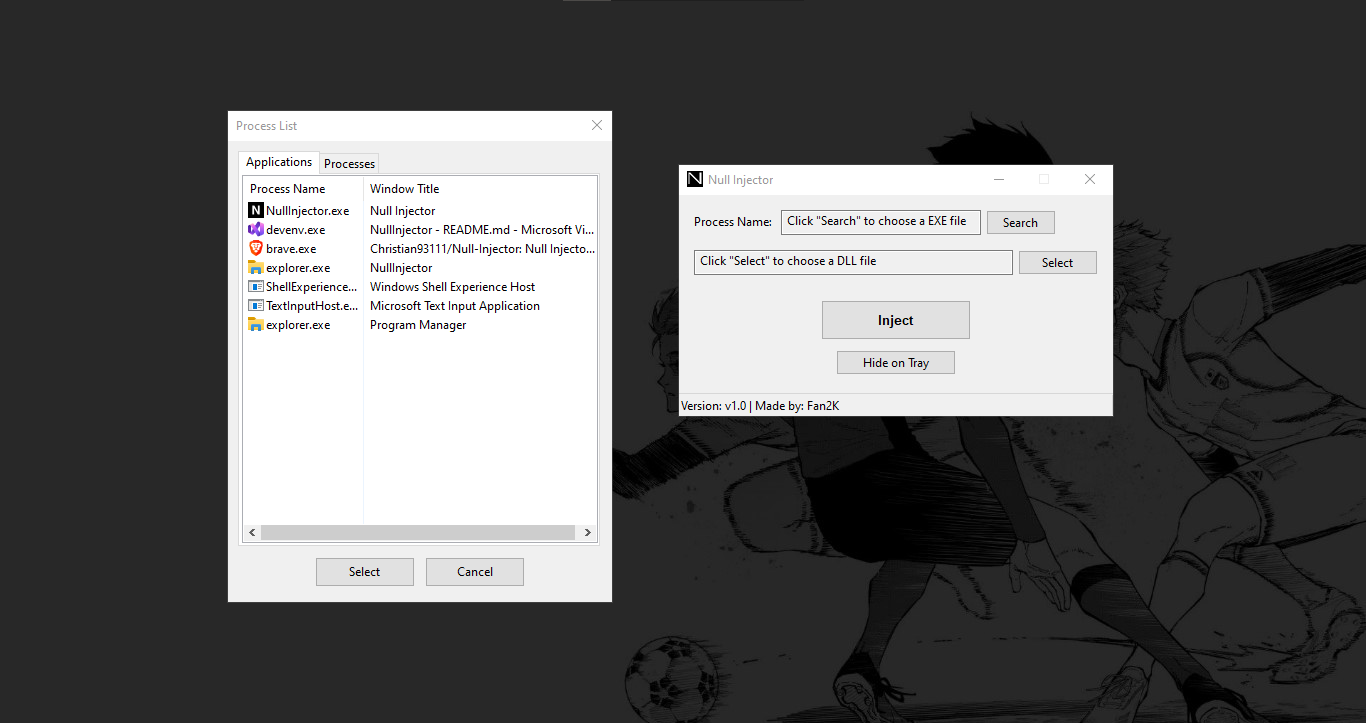
Task: Click 'NullInjector - README.md - Microsoft Vi...' title
Action: pos(482,230)
